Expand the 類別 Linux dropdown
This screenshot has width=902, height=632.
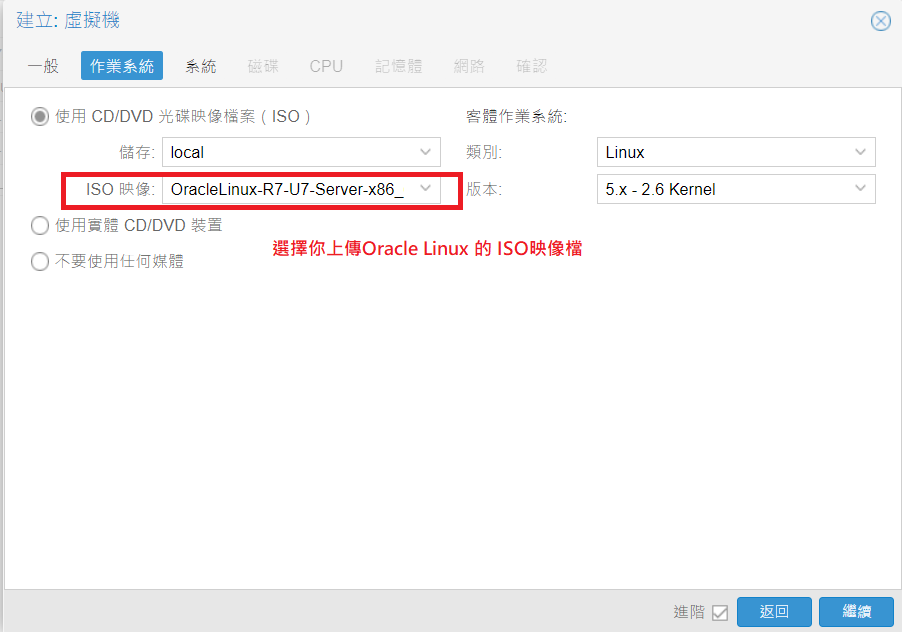861,153
